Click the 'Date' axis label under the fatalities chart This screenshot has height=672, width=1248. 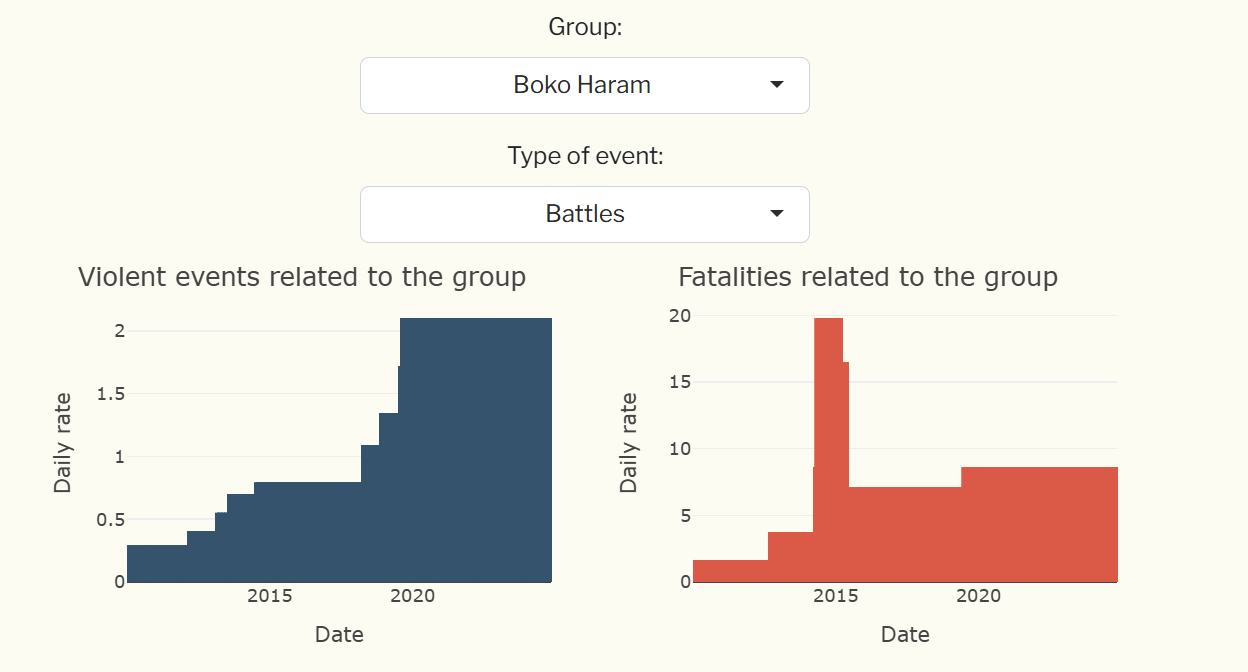click(x=905, y=634)
